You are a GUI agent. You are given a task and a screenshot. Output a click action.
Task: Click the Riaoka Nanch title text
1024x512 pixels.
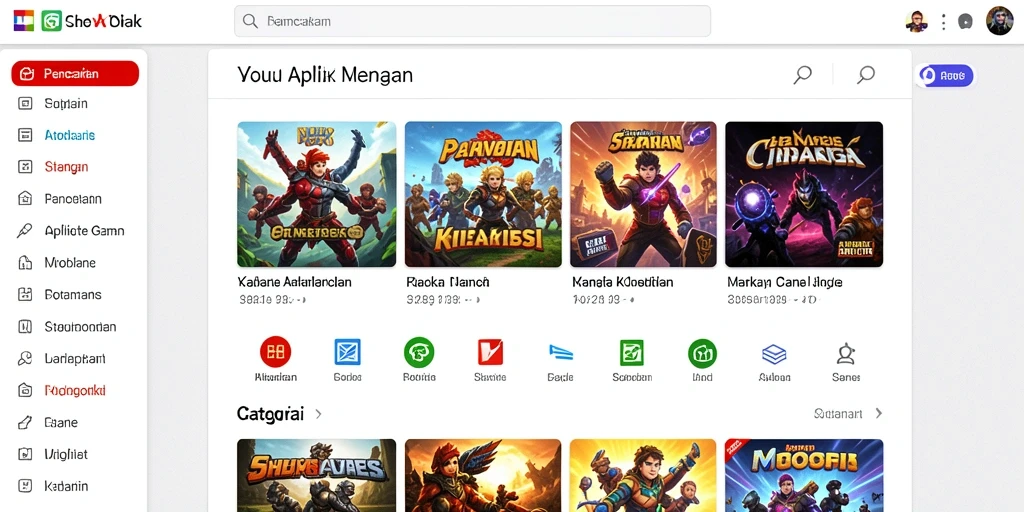[447, 282]
